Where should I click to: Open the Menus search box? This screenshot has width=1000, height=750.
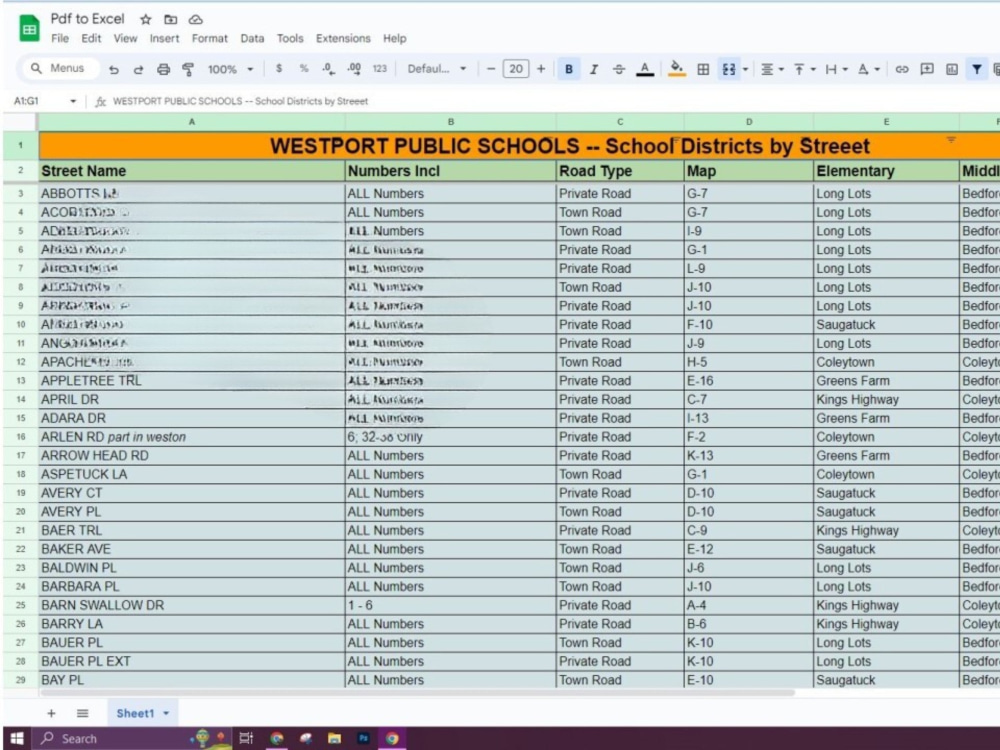[x=59, y=68]
